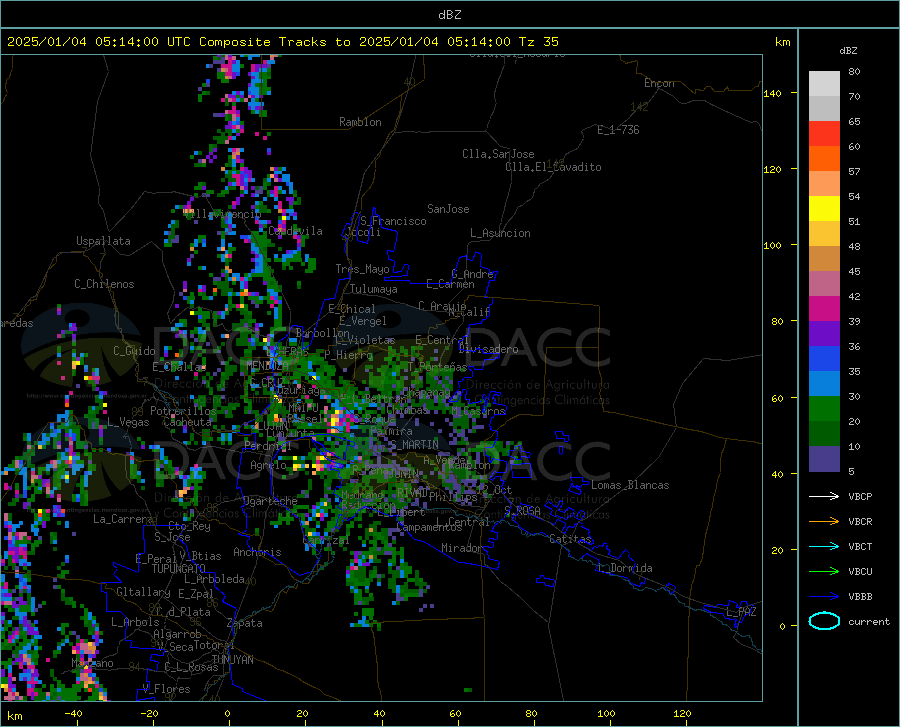Click the VBCT legend label
Image resolution: width=900 pixels, height=727 pixels.
860,546
